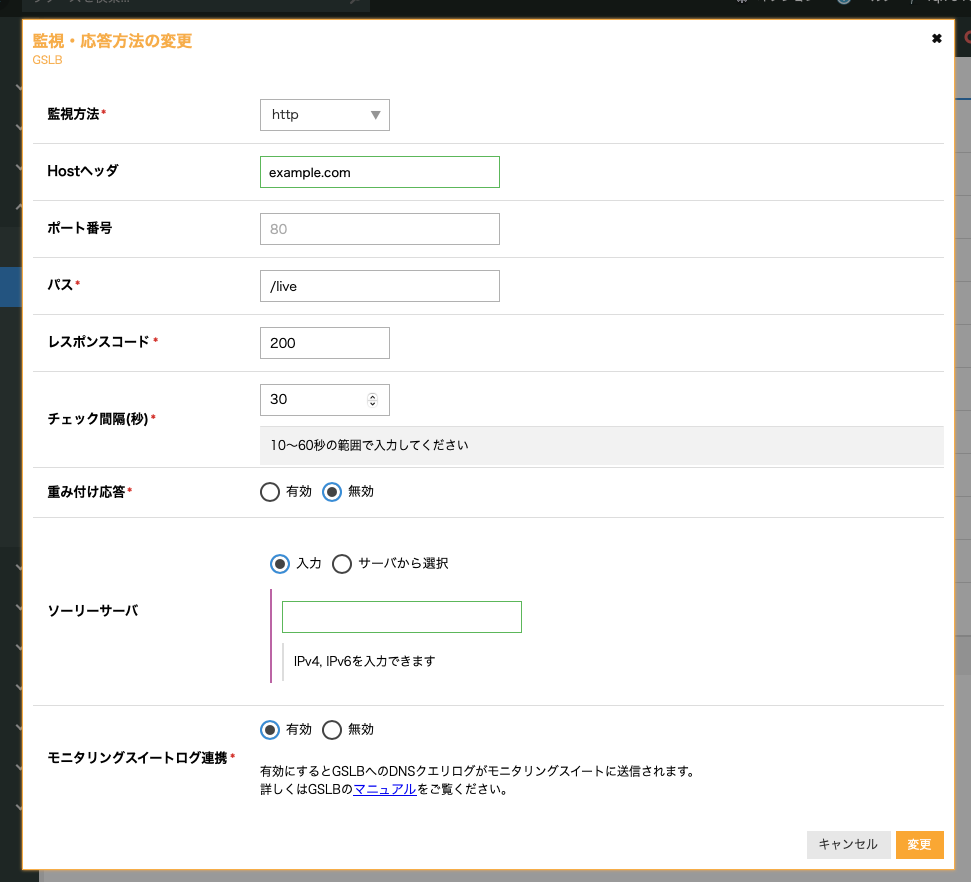Disable モニタリングスイートログ連携 with 無効
This screenshot has height=882, width=971.
coord(332,730)
